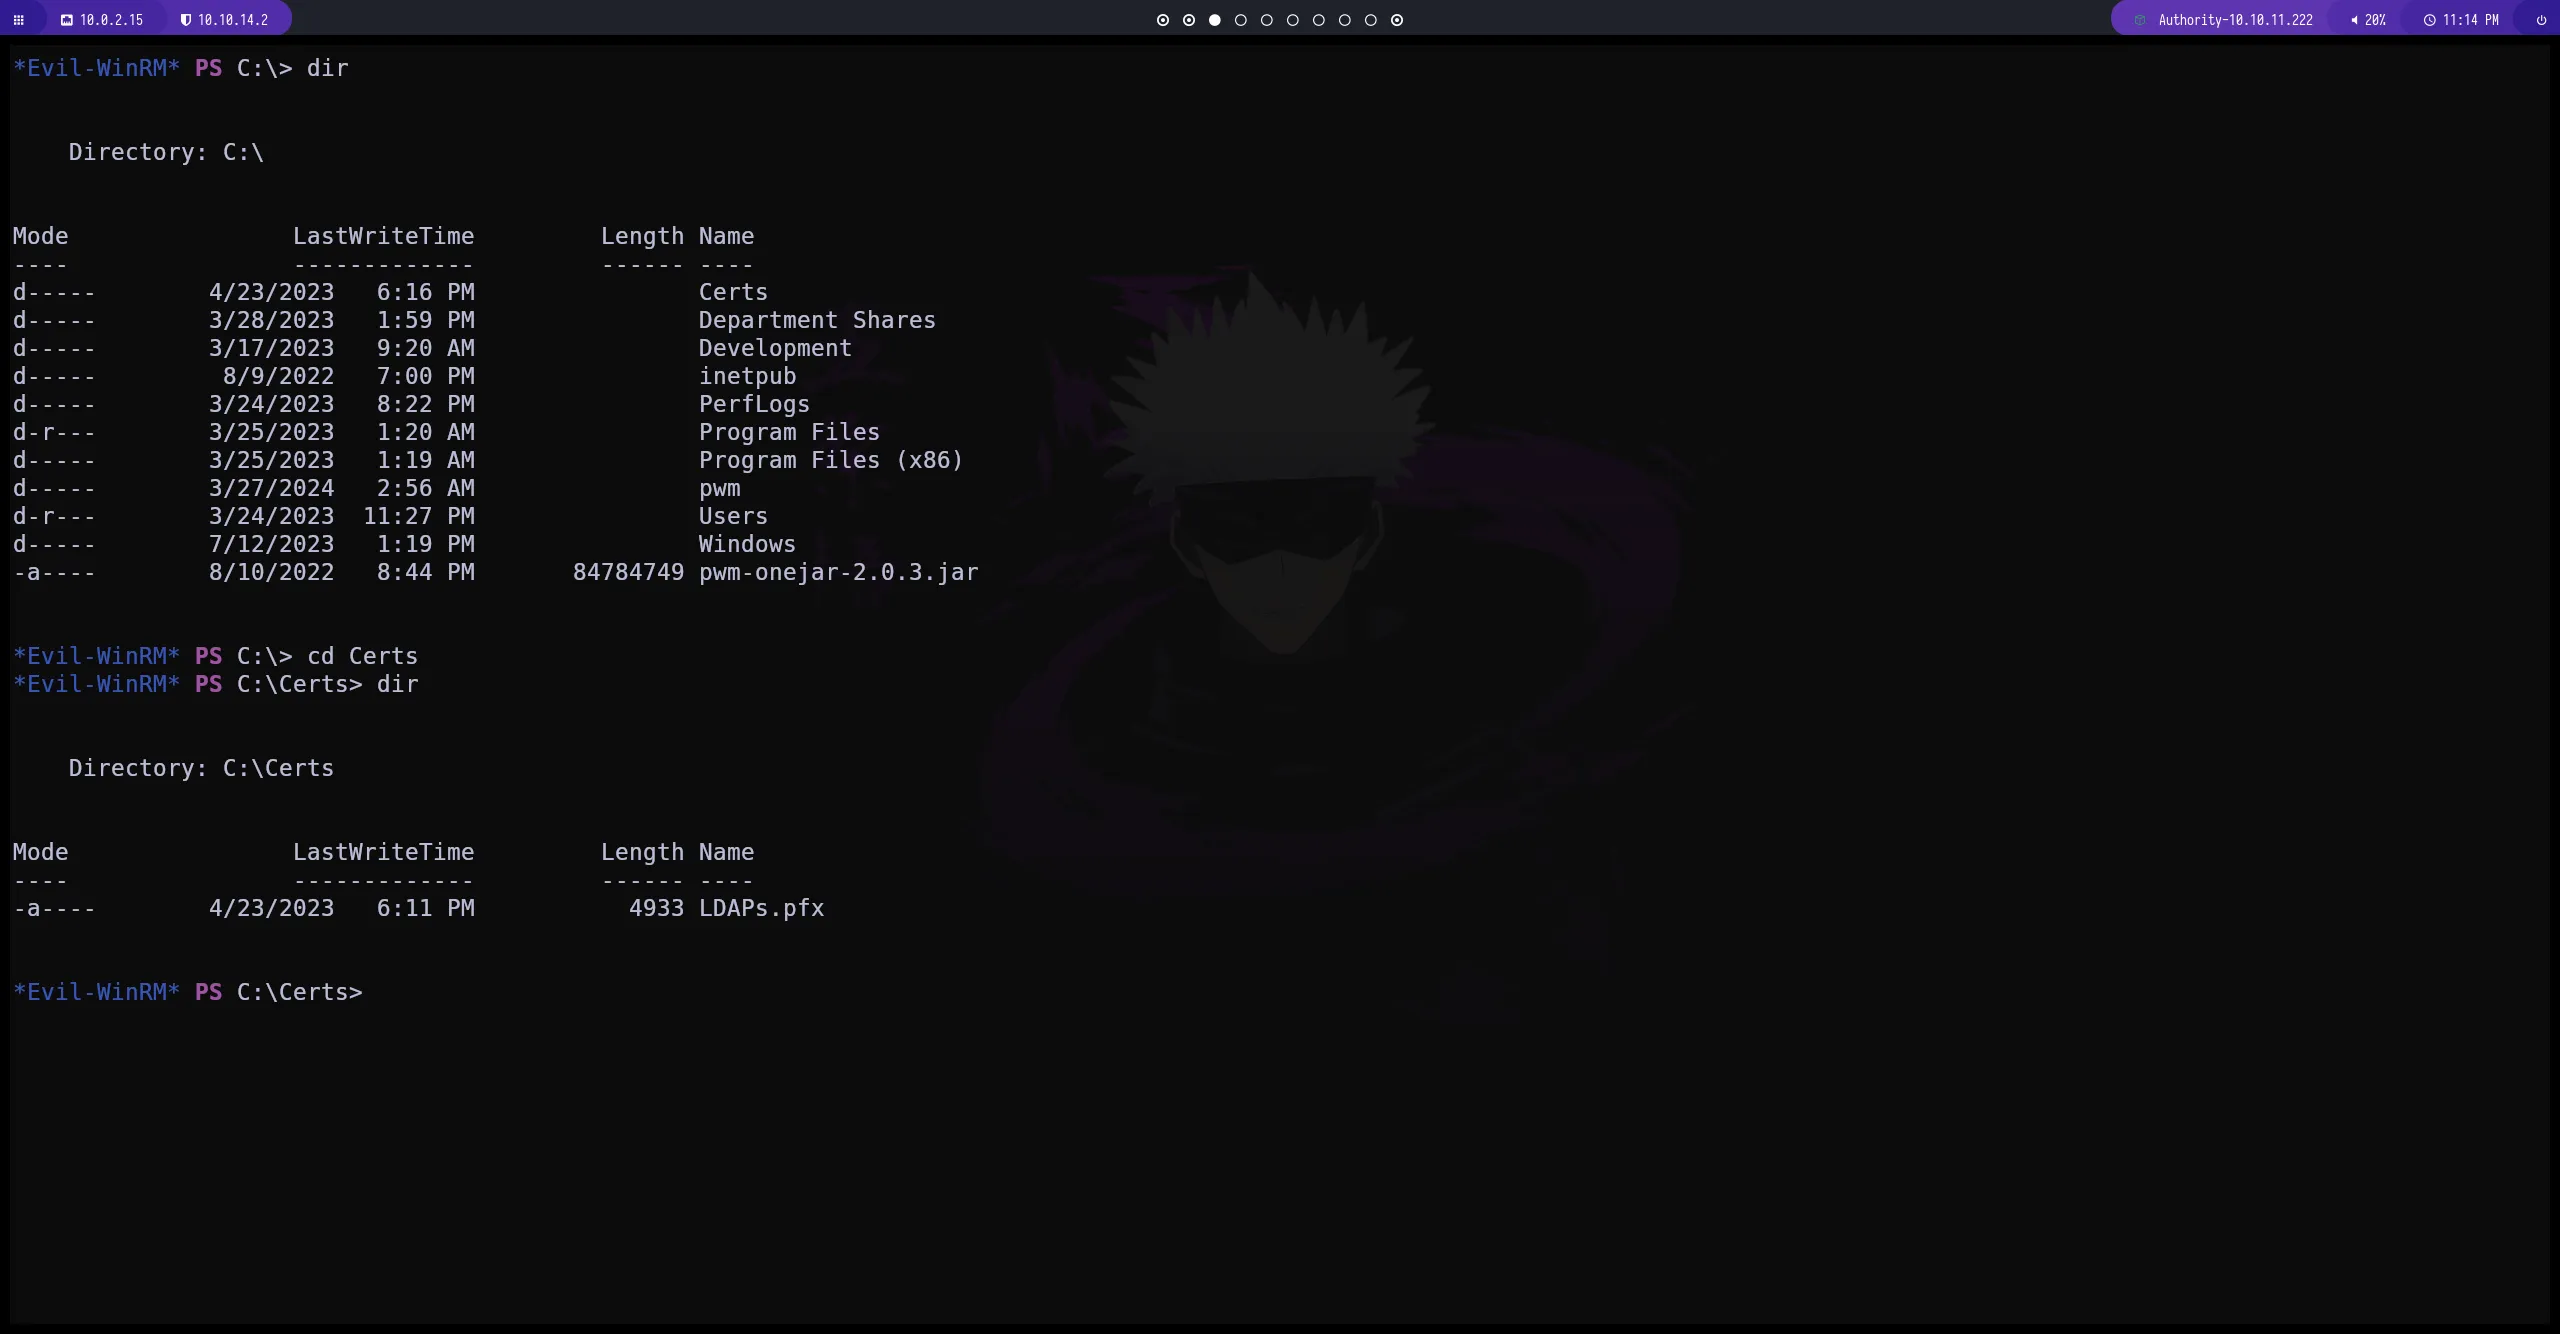Viewport: 2560px width, 1334px height.
Task: Click the target cube icon before Authority
Action: click(x=2140, y=20)
